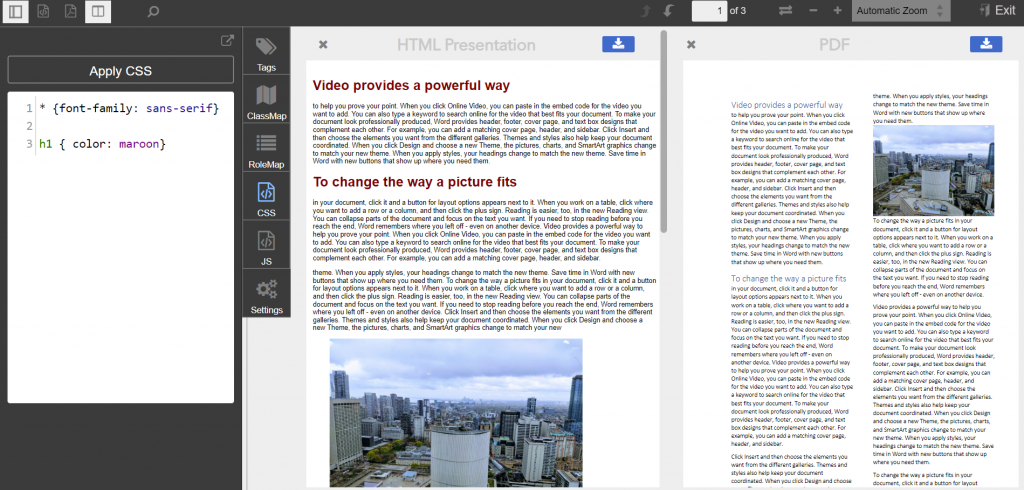Click the Exit button

point(997,10)
